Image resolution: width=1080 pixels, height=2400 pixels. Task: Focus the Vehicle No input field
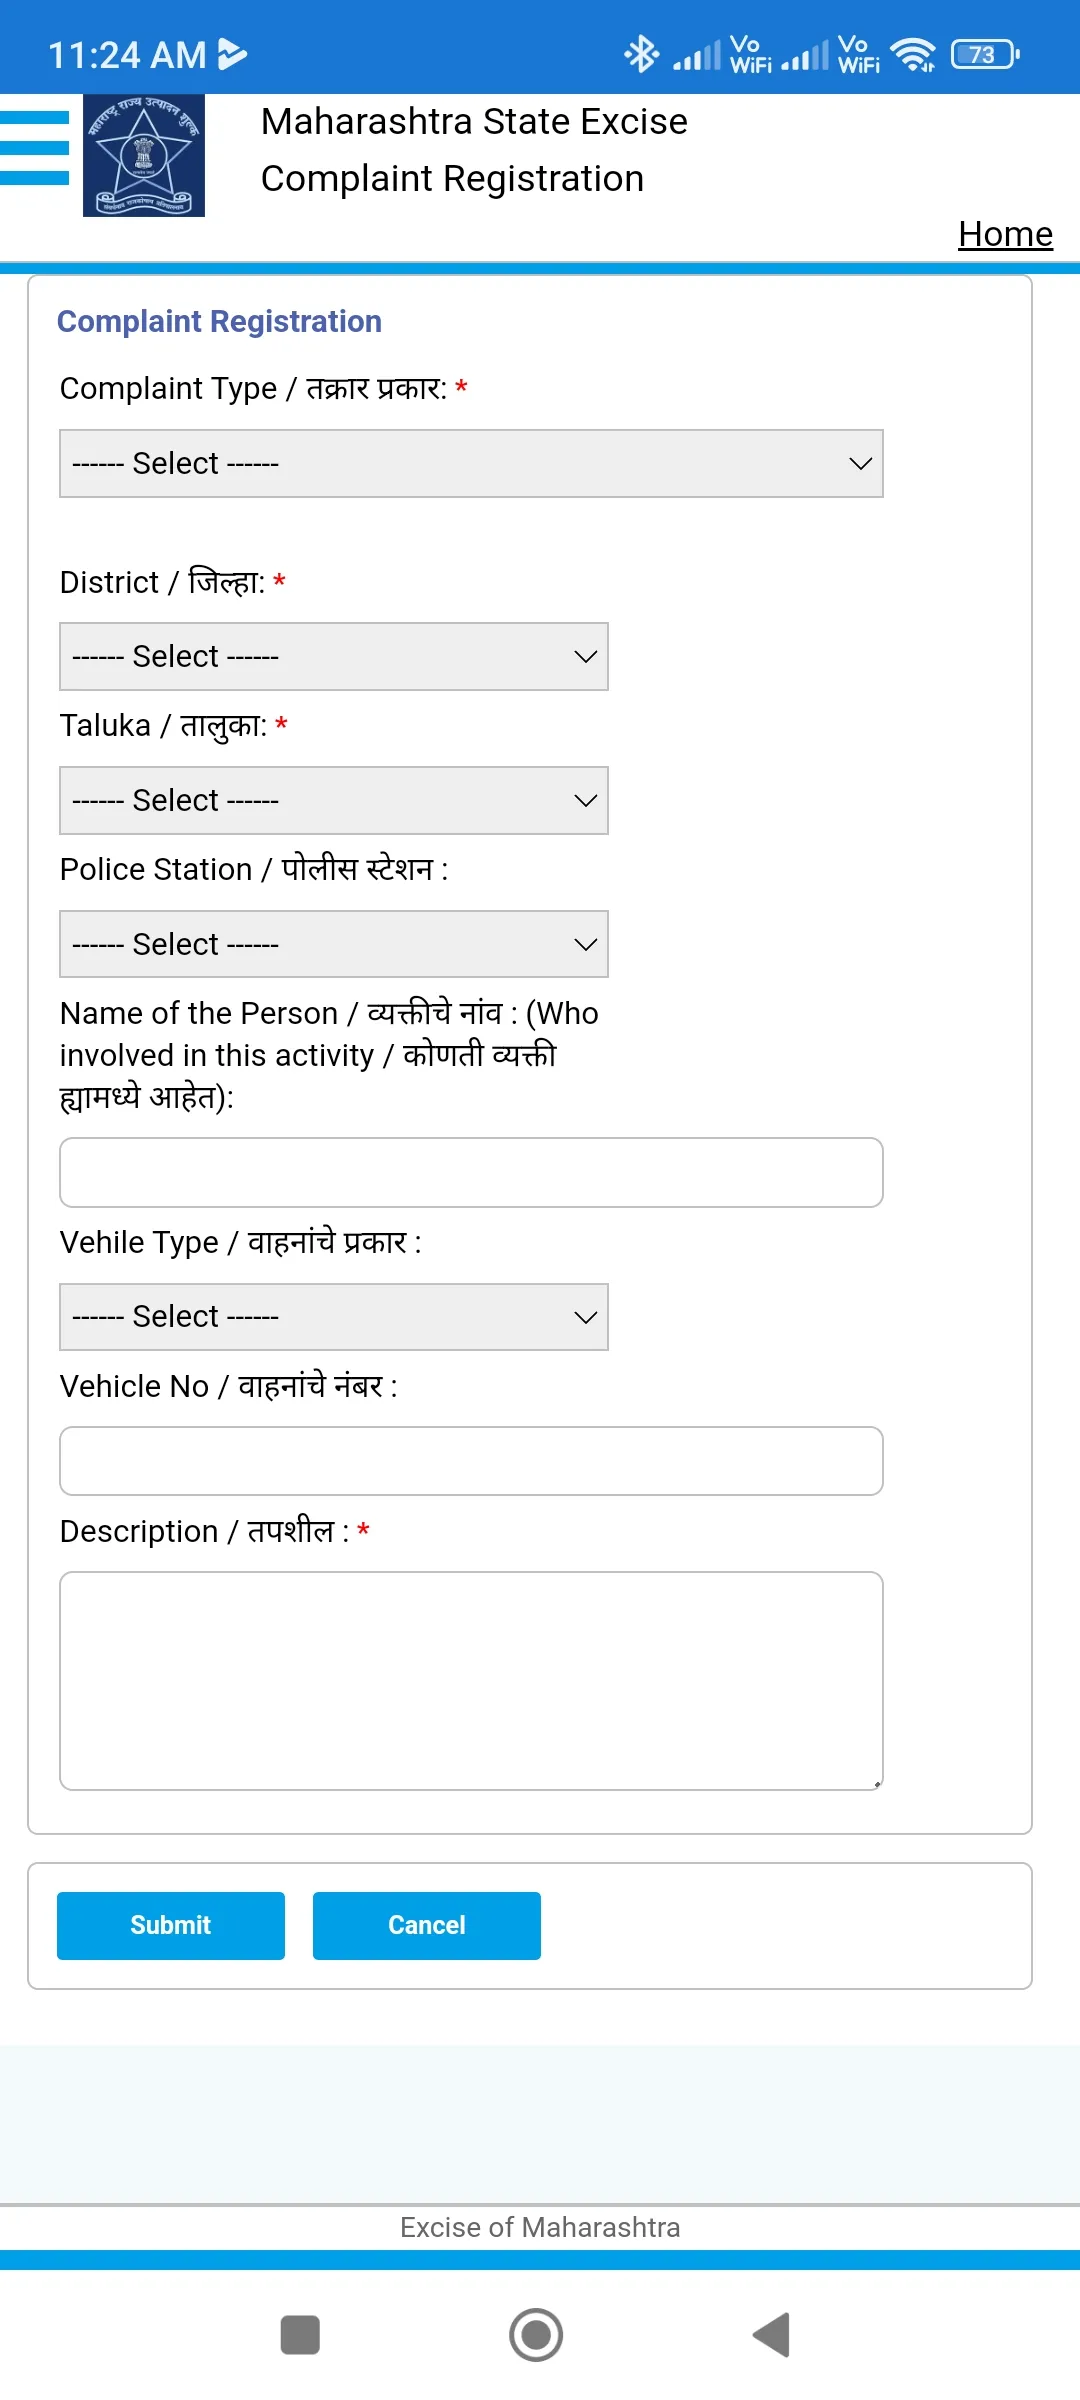coord(471,1461)
